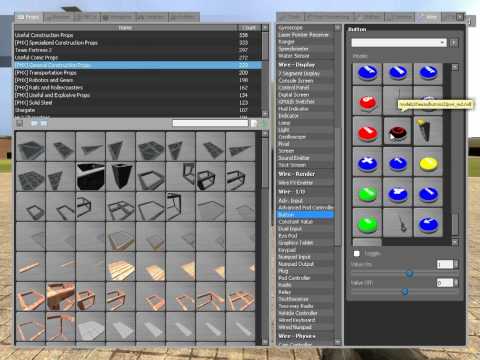Select "[PHX] Robotics and Gears" row
Viewport: 480px width, 360px height.
(x=138, y=80)
